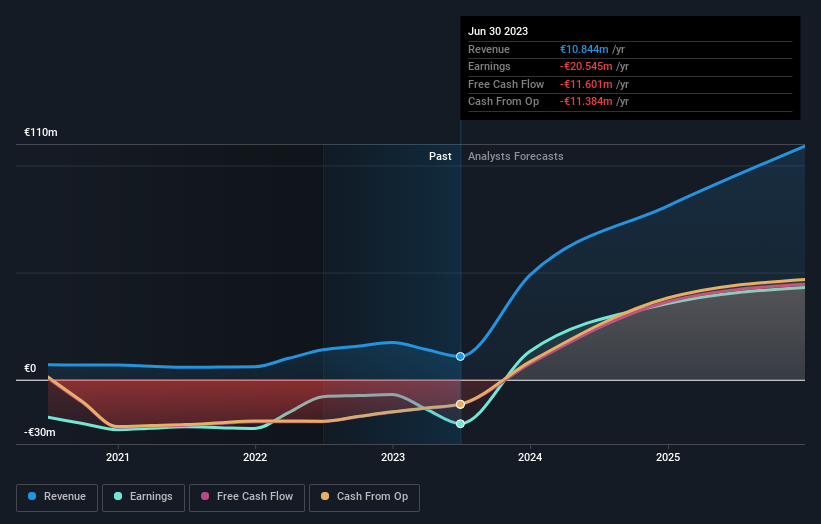Click the Cash From Op label in tooltip
This screenshot has height=524, width=821.
(503, 102)
